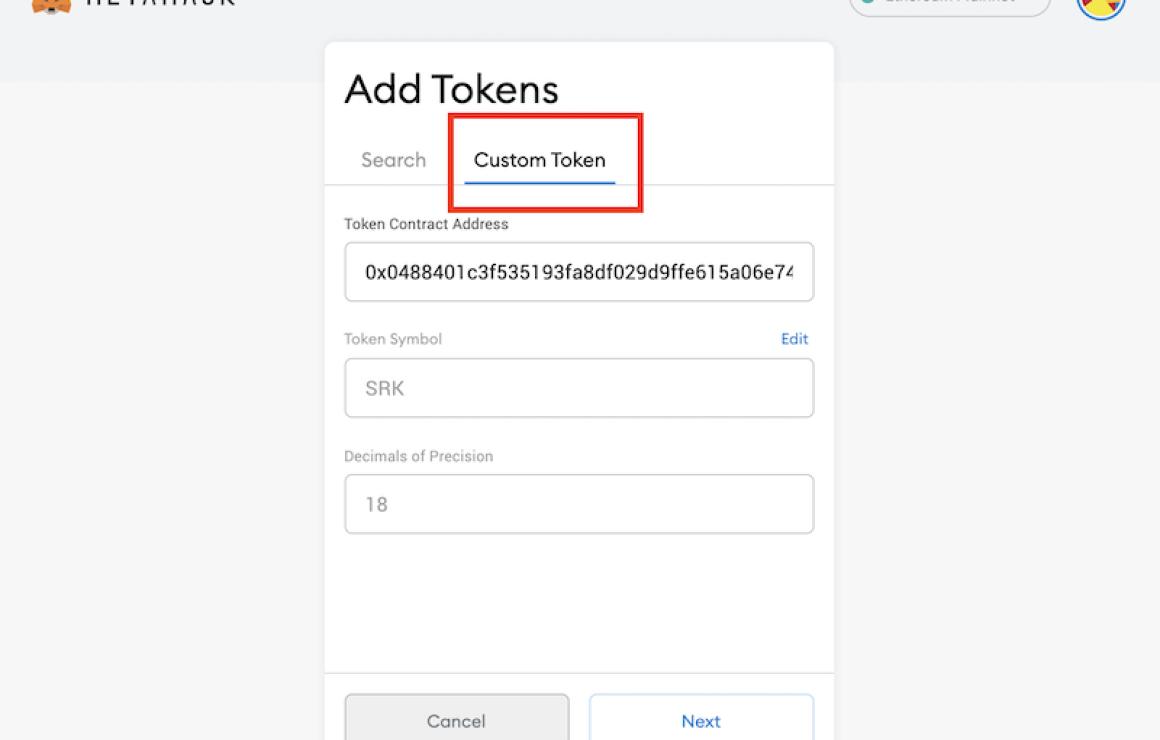Click the Token Symbol label
The width and height of the screenshot is (1160, 740).
(393, 339)
